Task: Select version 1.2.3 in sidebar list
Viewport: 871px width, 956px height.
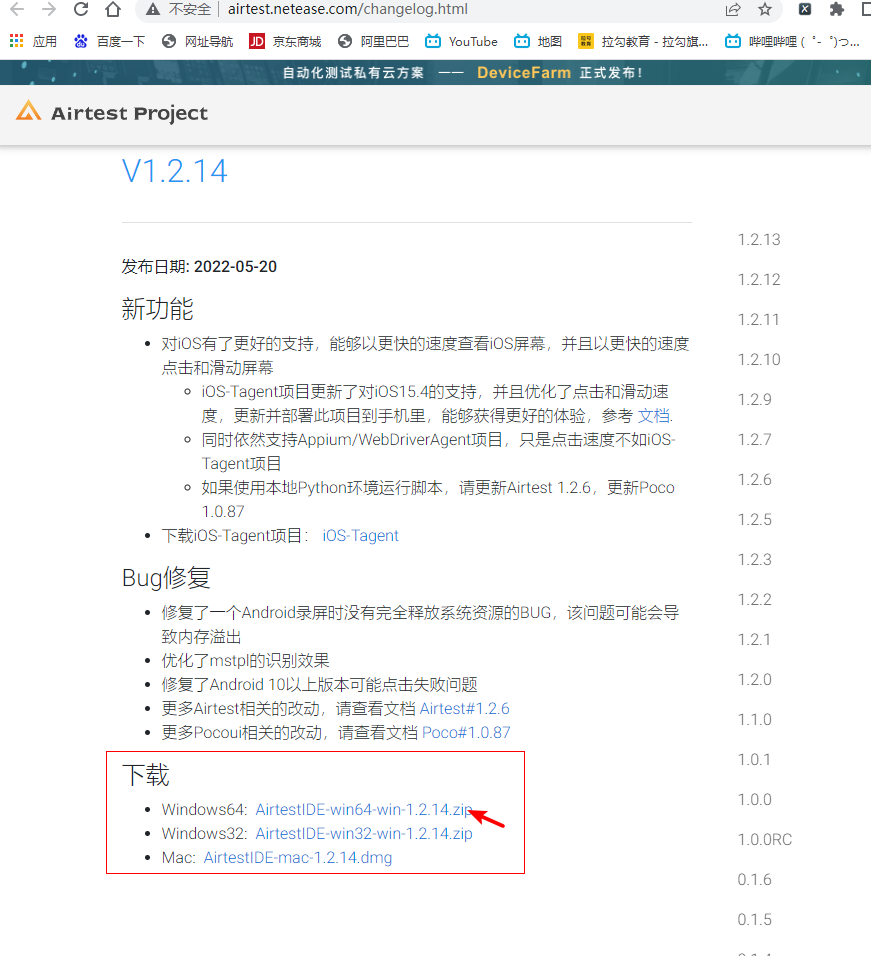Action: 755,560
